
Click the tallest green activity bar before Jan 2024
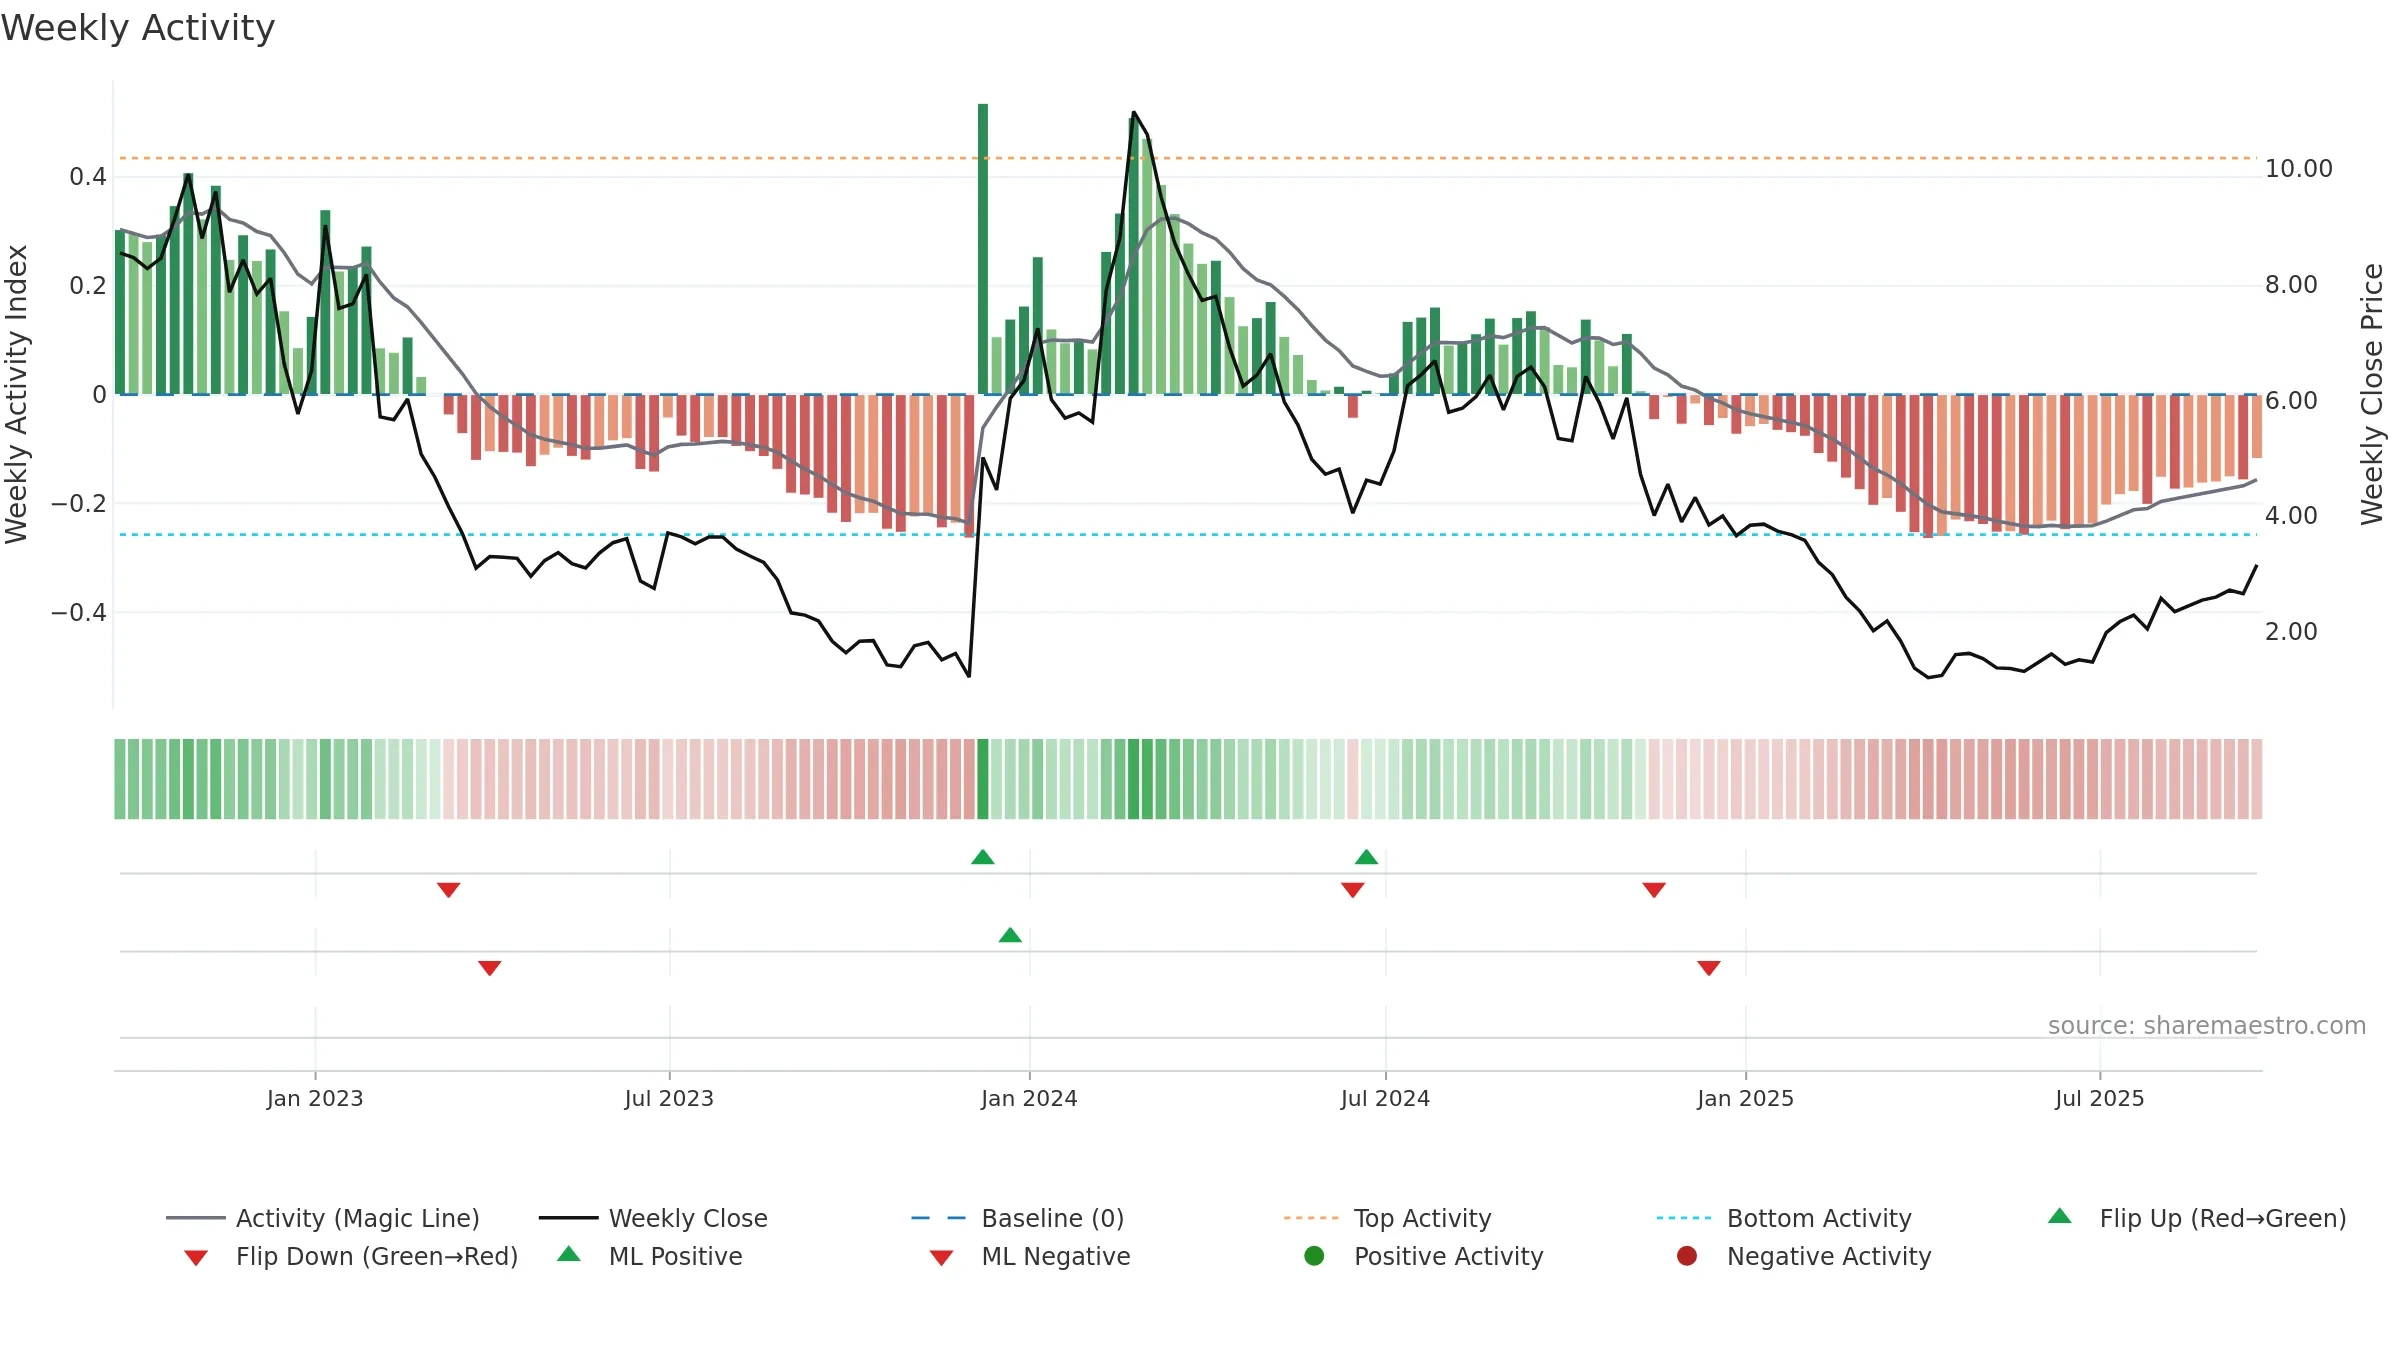click(983, 249)
